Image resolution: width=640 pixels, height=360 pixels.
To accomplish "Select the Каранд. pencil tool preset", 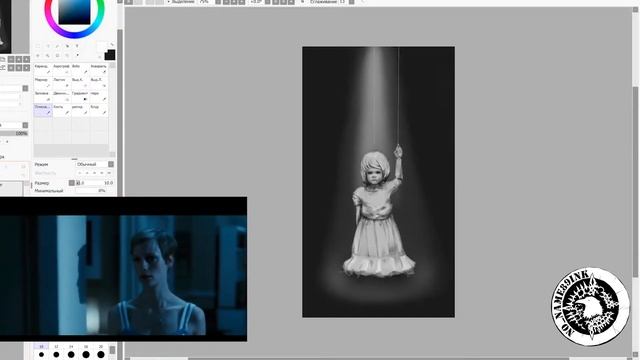I will [43, 69].
